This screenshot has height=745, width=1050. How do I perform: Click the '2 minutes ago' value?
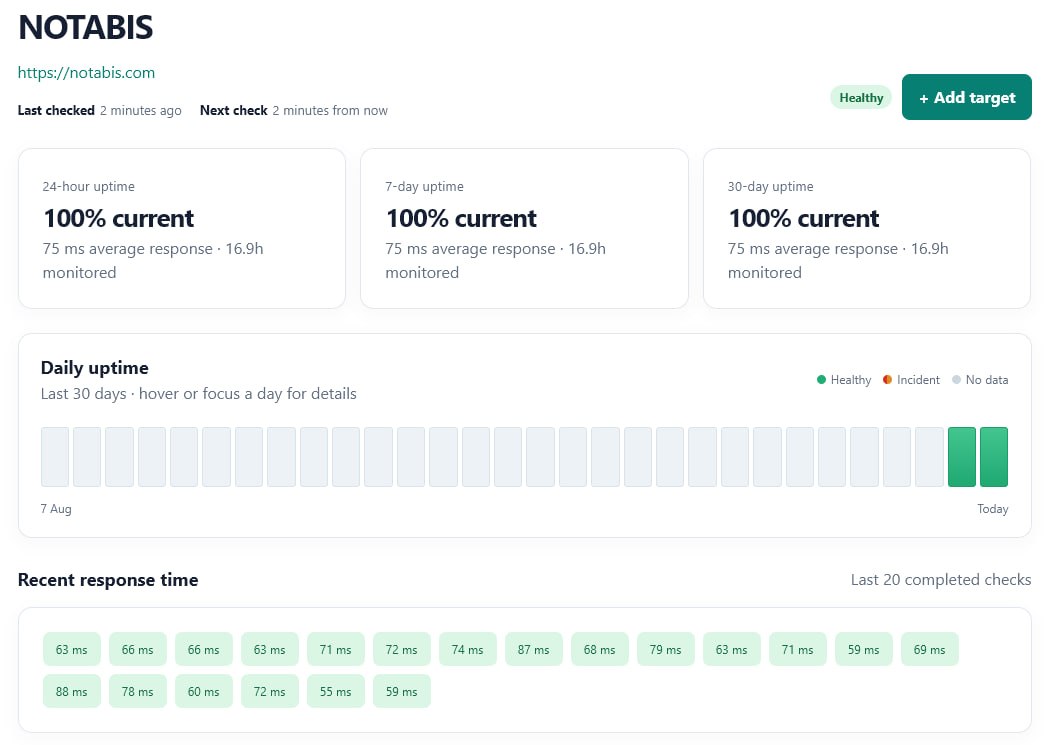(x=141, y=110)
